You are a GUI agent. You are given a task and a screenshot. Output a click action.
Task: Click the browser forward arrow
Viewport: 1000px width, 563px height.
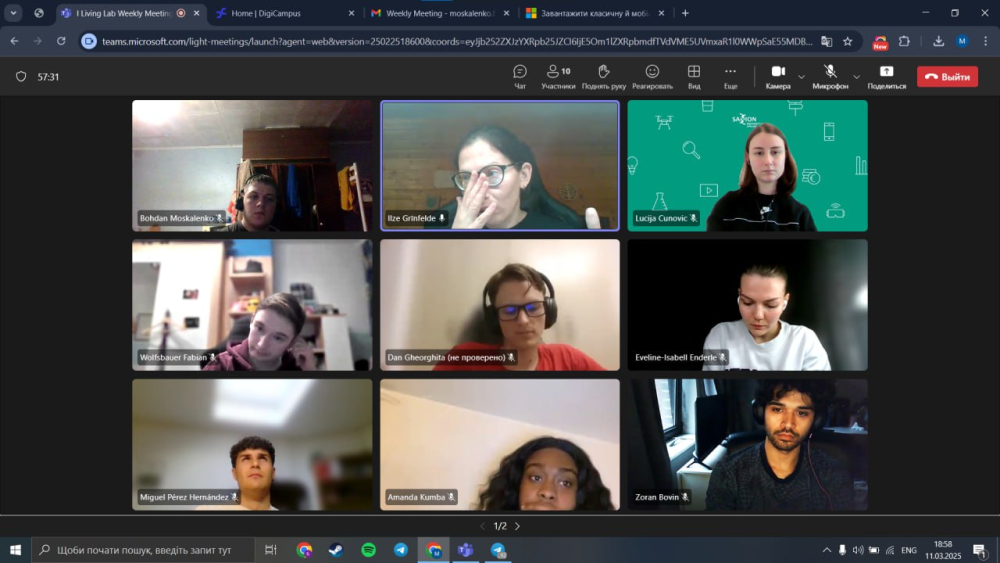(38, 41)
